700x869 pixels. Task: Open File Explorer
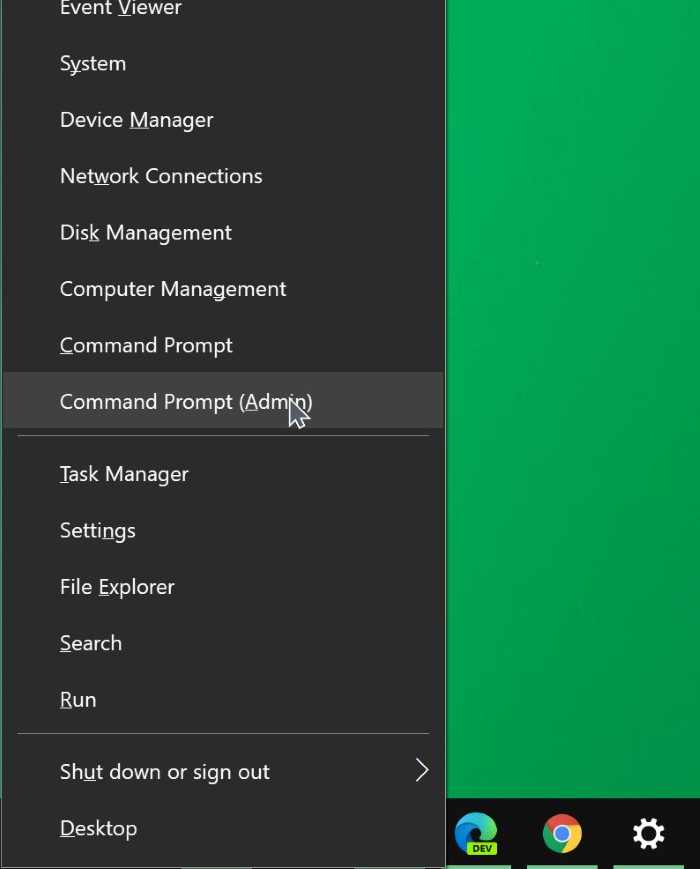(223, 587)
